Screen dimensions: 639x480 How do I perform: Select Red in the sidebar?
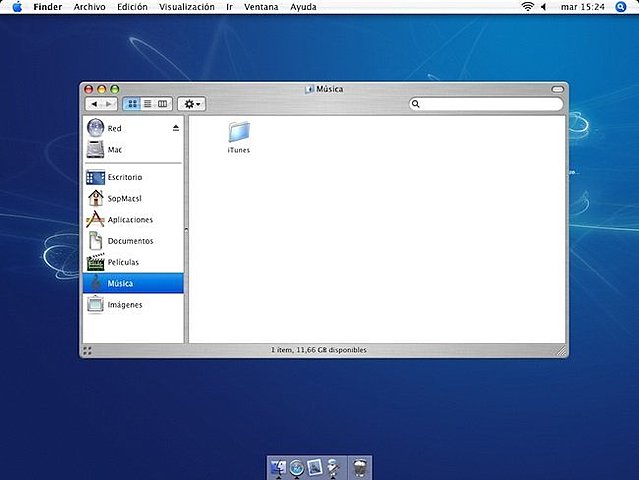coord(133,128)
